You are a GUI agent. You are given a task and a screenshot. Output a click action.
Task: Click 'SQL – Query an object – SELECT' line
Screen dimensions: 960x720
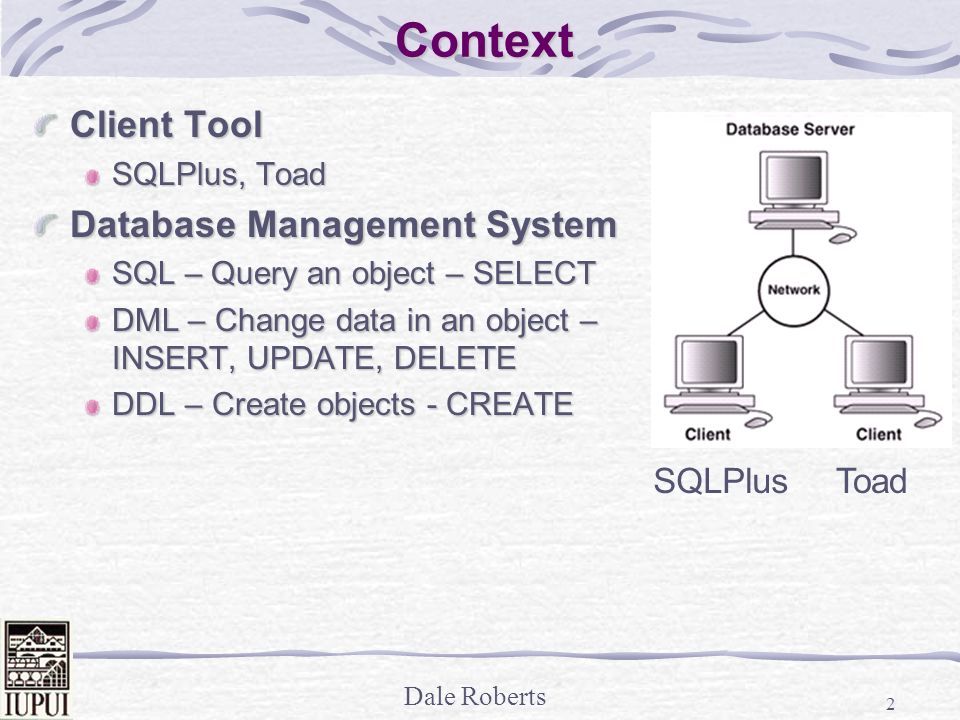pos(354,273)
